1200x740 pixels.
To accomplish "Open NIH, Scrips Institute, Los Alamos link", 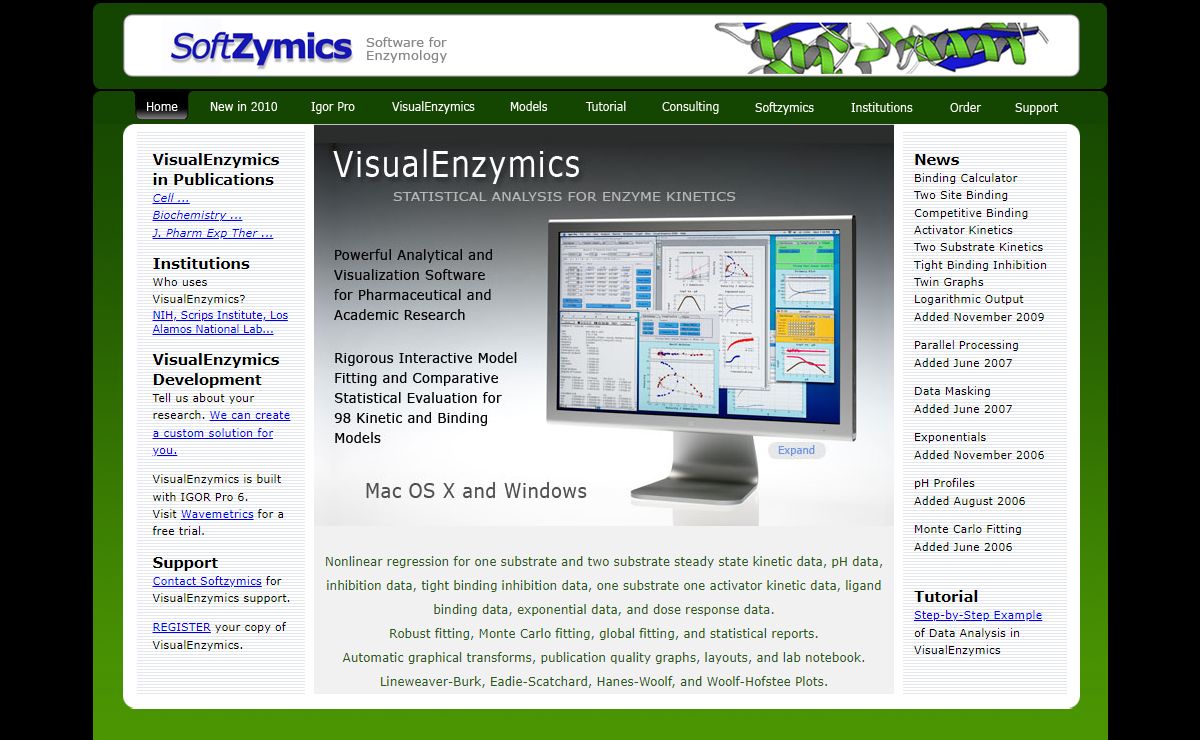I will [220, 322].
